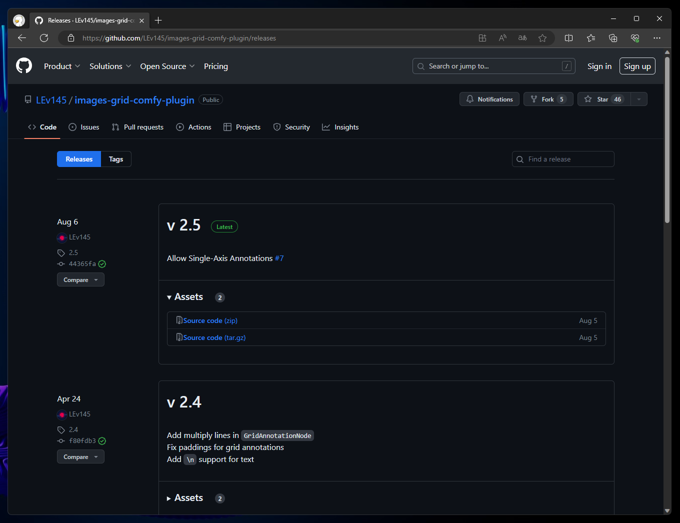The height and width of the screenshot is (523, 680).
Task: Open the Star options dropdown arrow
Action: (x=639, y=99)
